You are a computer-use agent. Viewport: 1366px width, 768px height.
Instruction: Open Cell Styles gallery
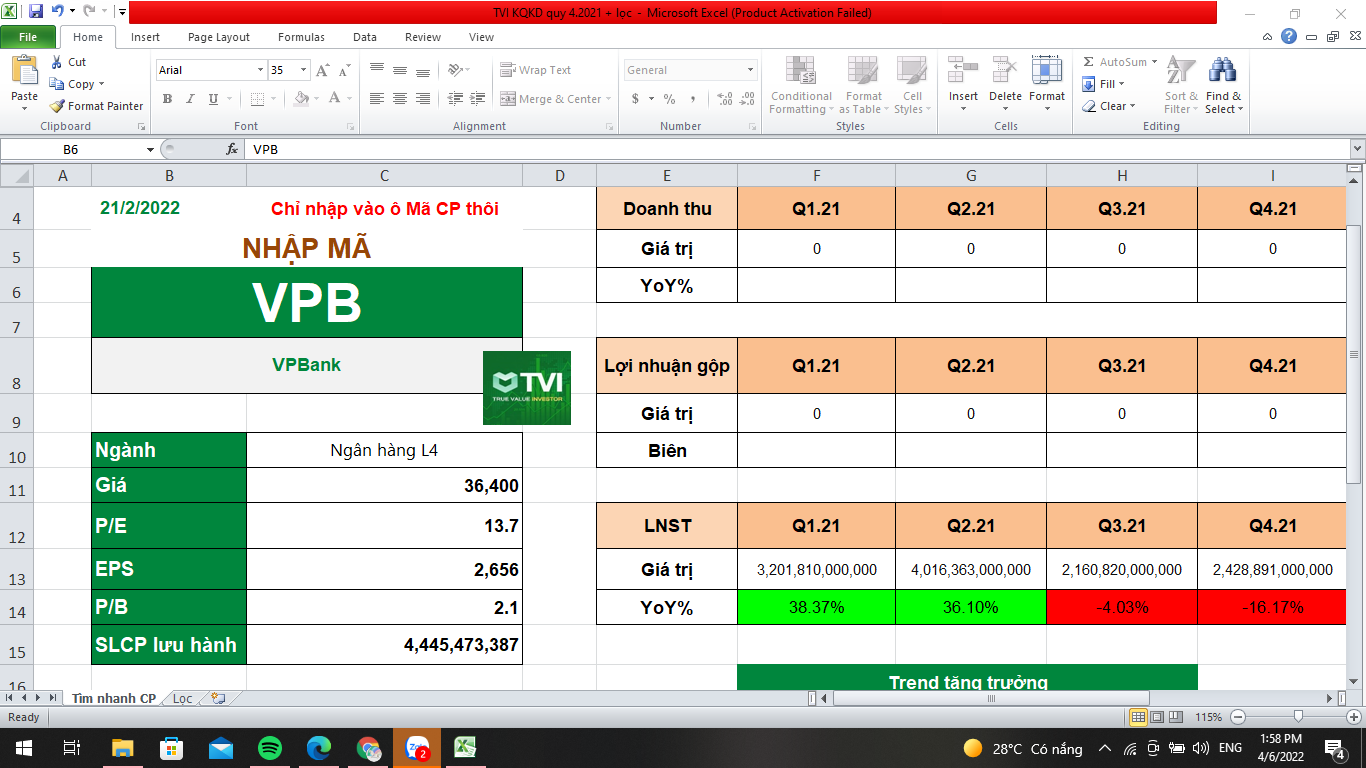tap(911, 86)
